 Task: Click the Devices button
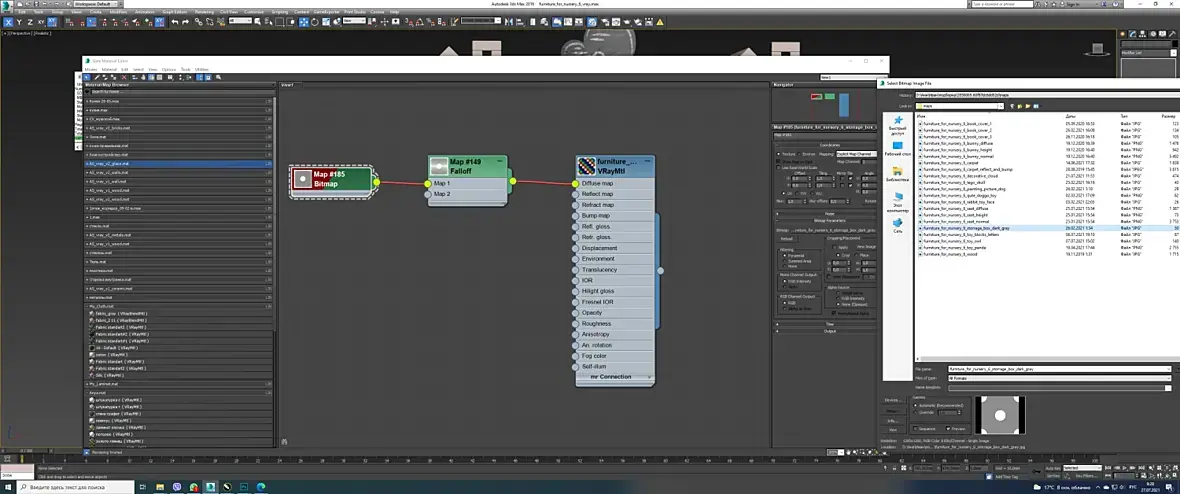(x=892, y=400)
